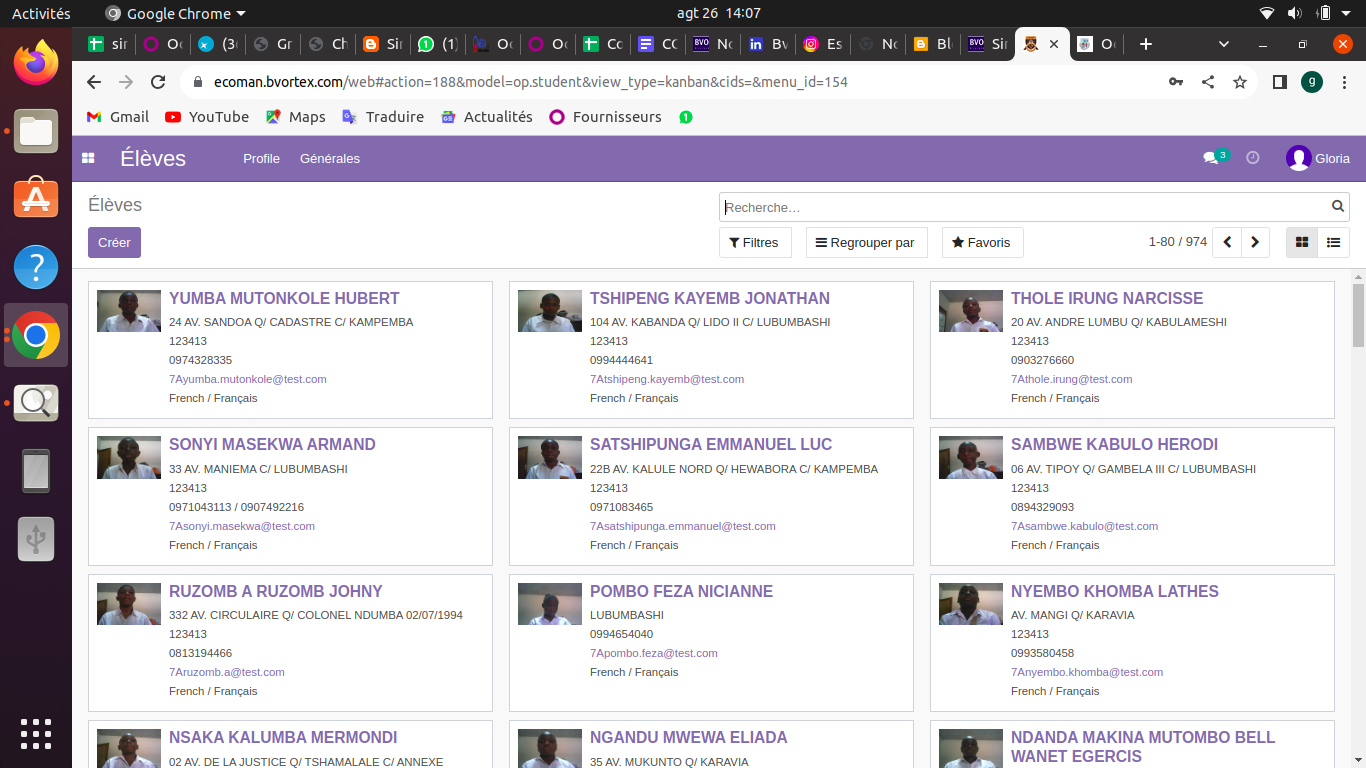The image size is (1366, 768).
Task: Open student YUMBA MUTONKOLE HUBERT
Action: [x=284, y=298]
